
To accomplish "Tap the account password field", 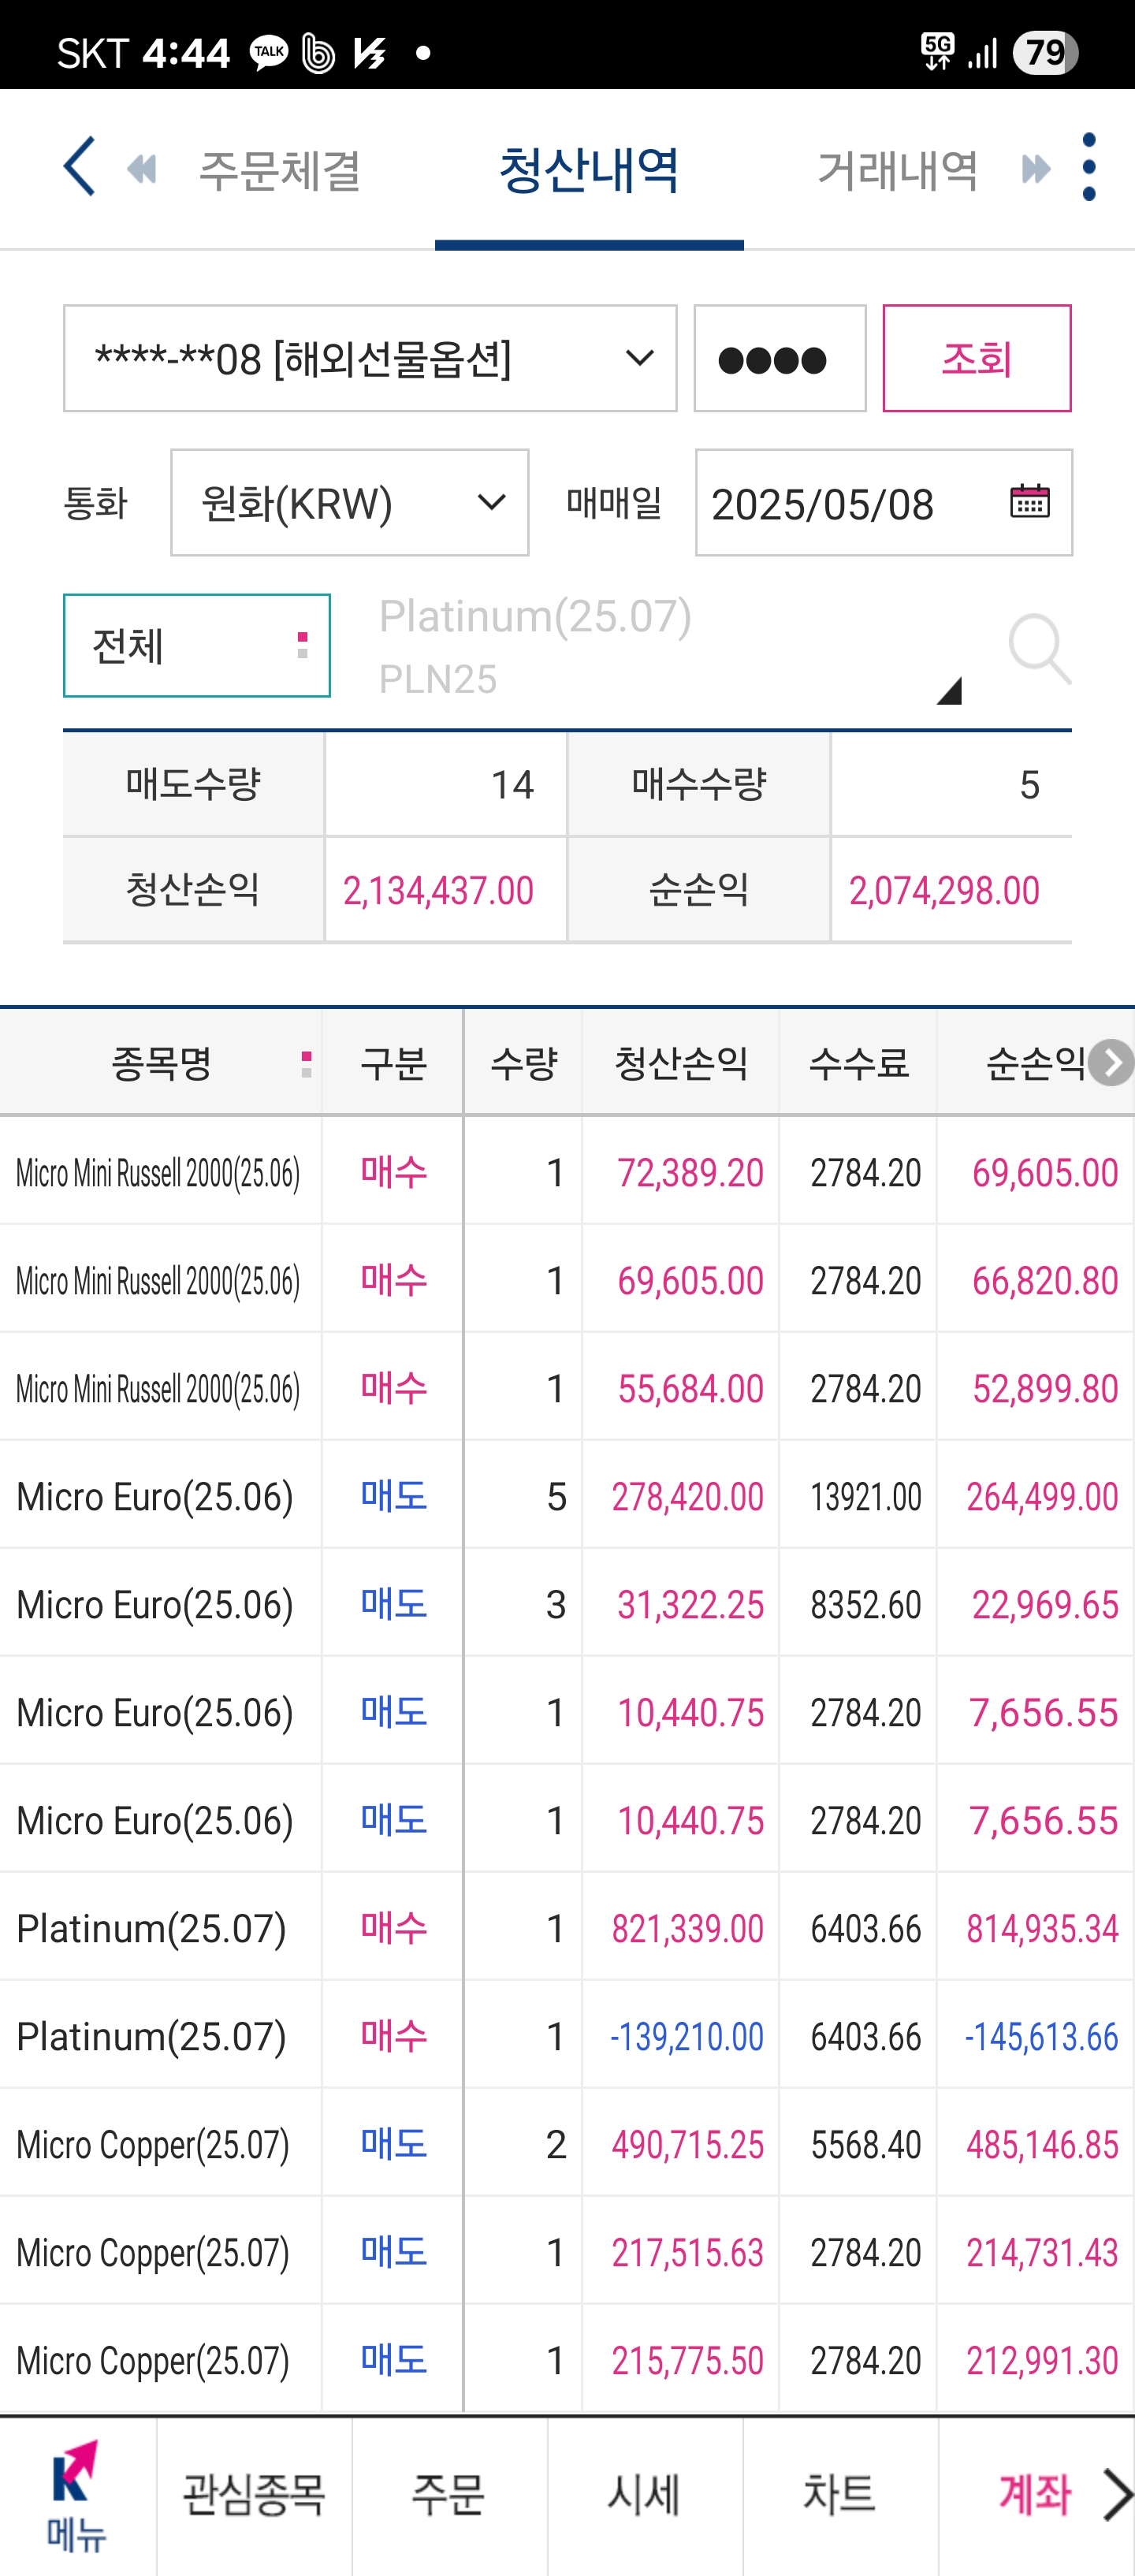I will coord(780,358).
